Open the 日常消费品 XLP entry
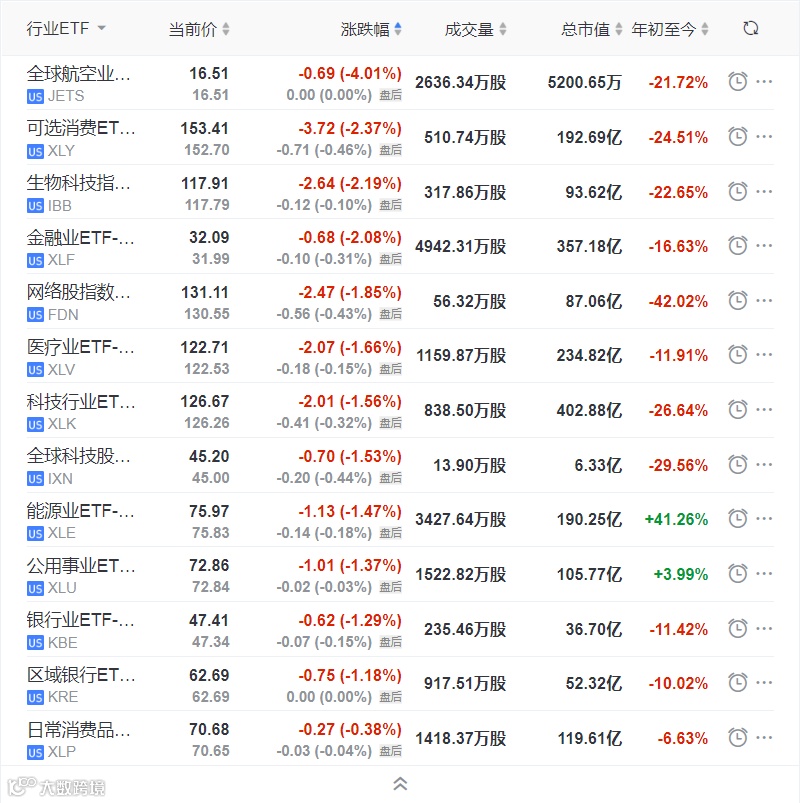Viewport: 800px width, 803px height. pos(79,739)
